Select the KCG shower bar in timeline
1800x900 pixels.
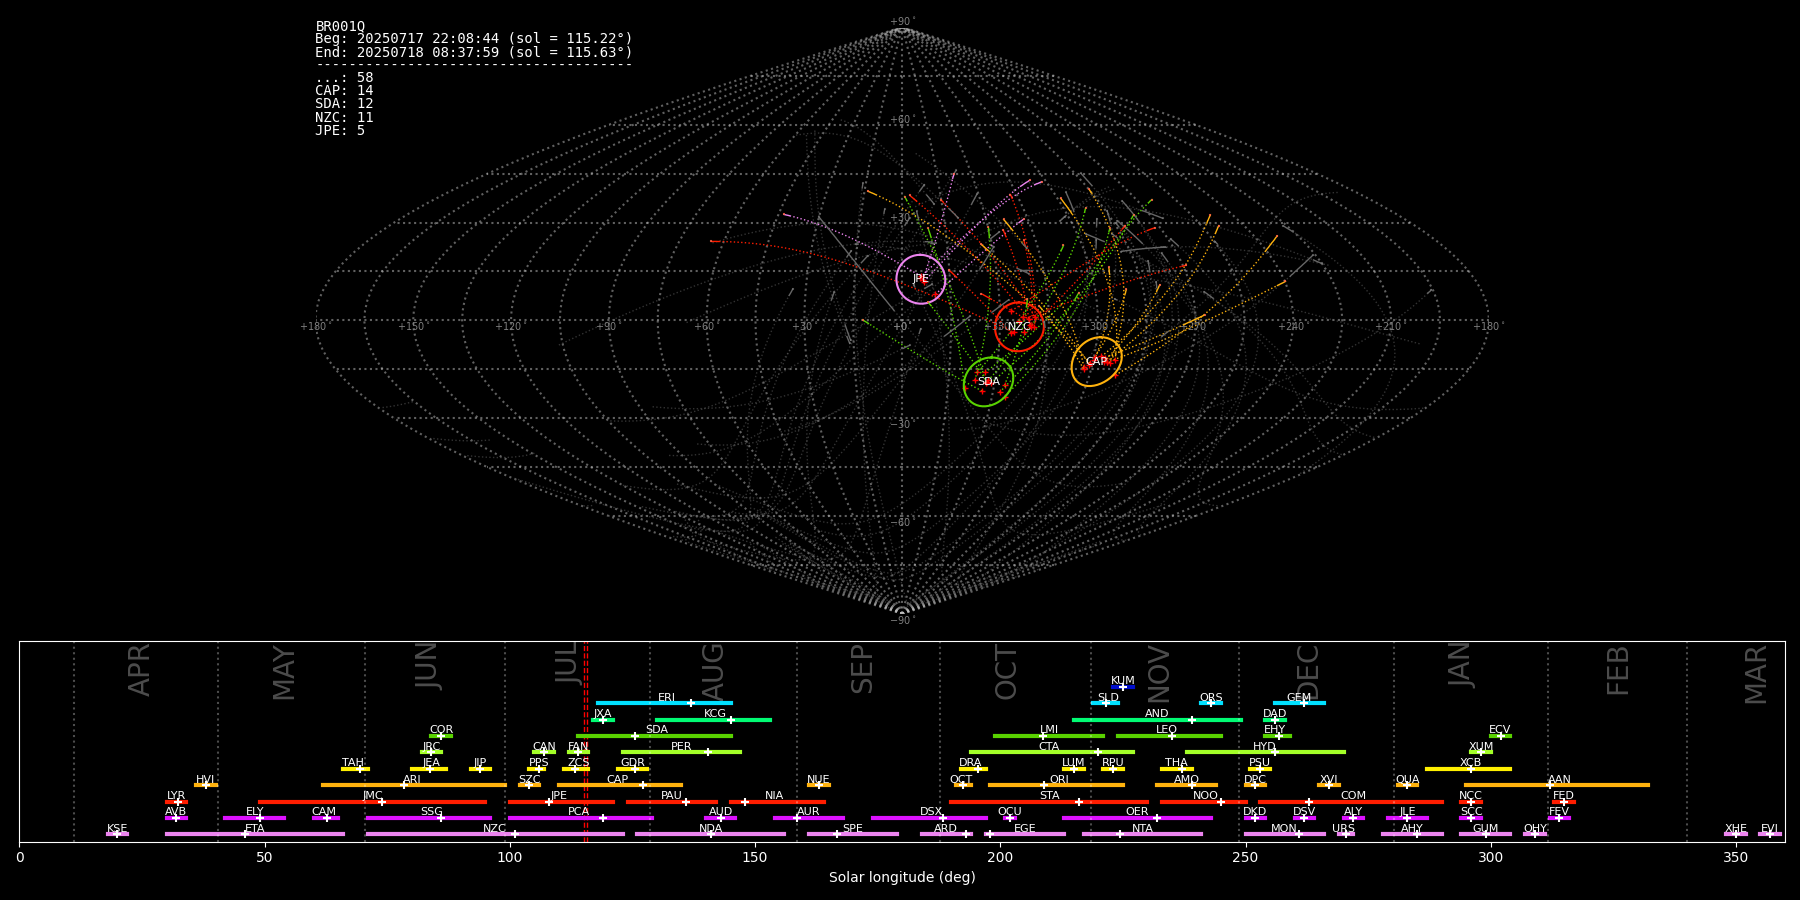(713, 719)
